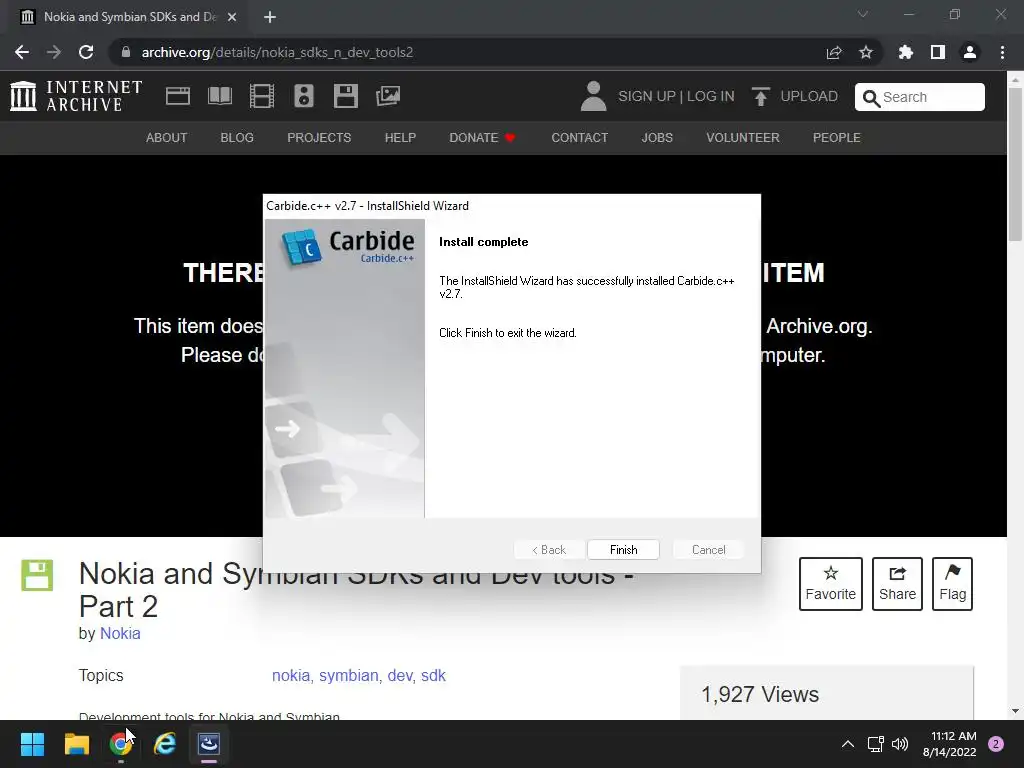Image resolution: width=1024 pixels, height=768 pixels.
Task: Open the network tray icon
Action: pyautogui.click(x=875, y=744)
